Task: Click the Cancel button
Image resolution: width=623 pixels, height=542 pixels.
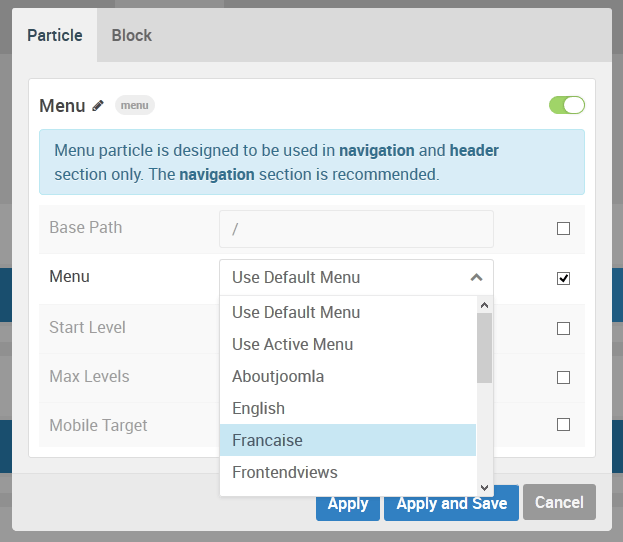Action: click(559, 503)
